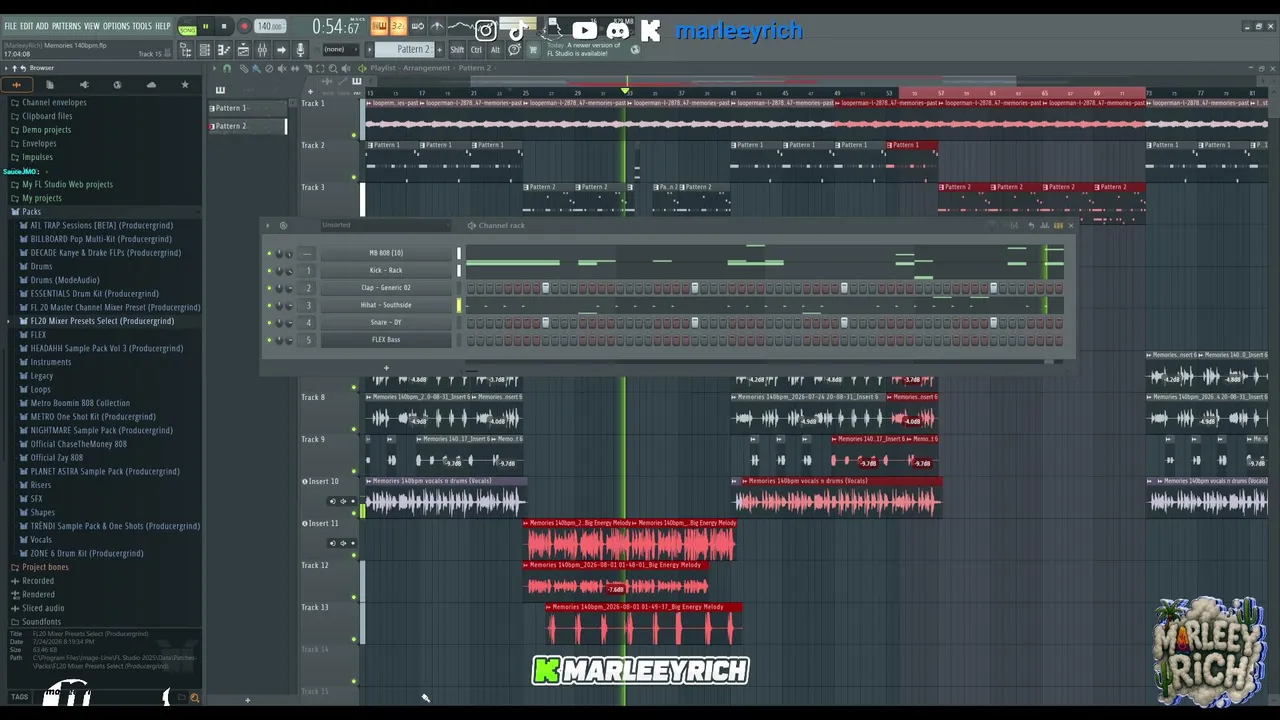The image size is (1280, 720).
Task: Select the Zoom magnifier tool in Playlist
Action: tap(334, 68)
